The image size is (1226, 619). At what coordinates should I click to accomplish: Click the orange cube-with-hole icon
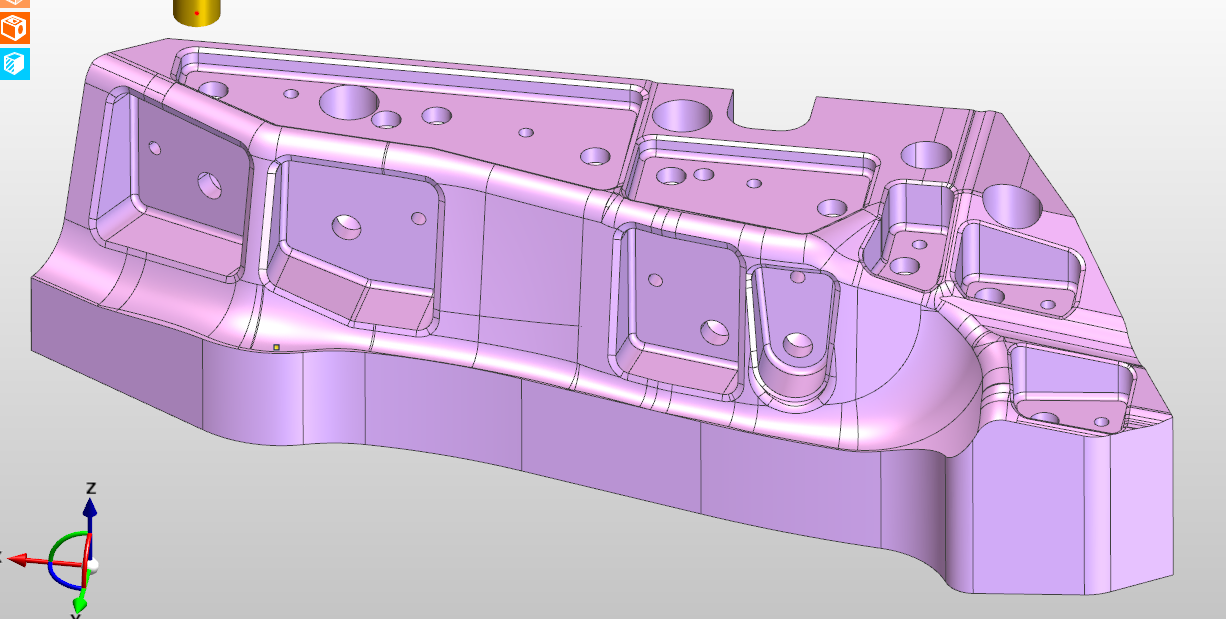[15, 29]
